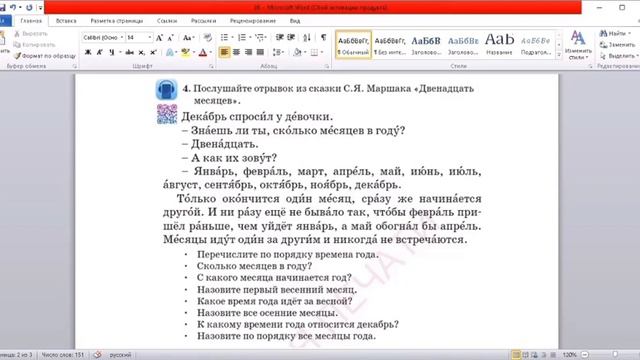Screen dimensions: 640x360
Task: Apply text effects icon
Action: tap(170, 52)
